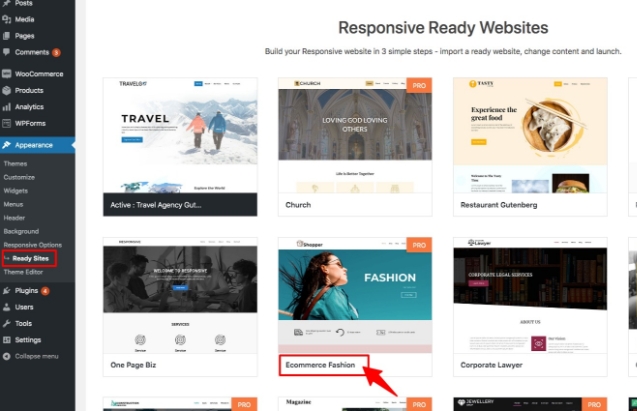Click the Tools wrench icon

pyautogui.click(x=7, y=324)
